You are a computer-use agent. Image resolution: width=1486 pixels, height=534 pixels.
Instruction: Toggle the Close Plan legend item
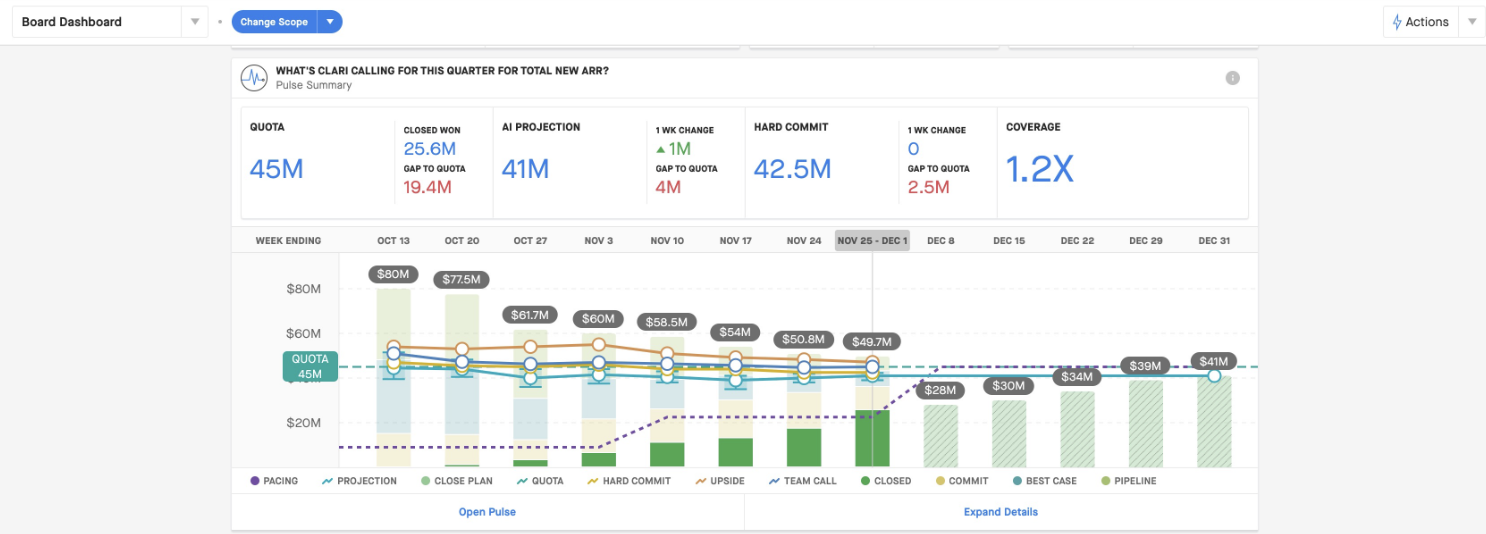[x=457, y=481]
